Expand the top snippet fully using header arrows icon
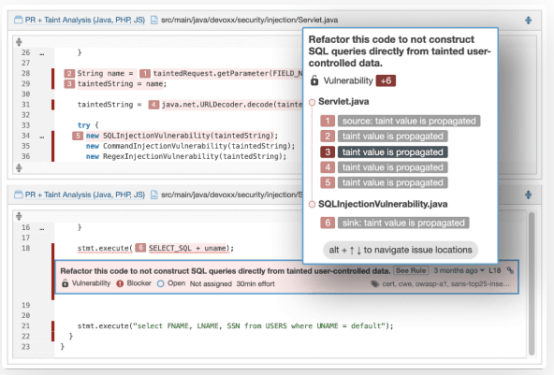The height and width of the screenshot is (375, 554). tap(528, 20)
